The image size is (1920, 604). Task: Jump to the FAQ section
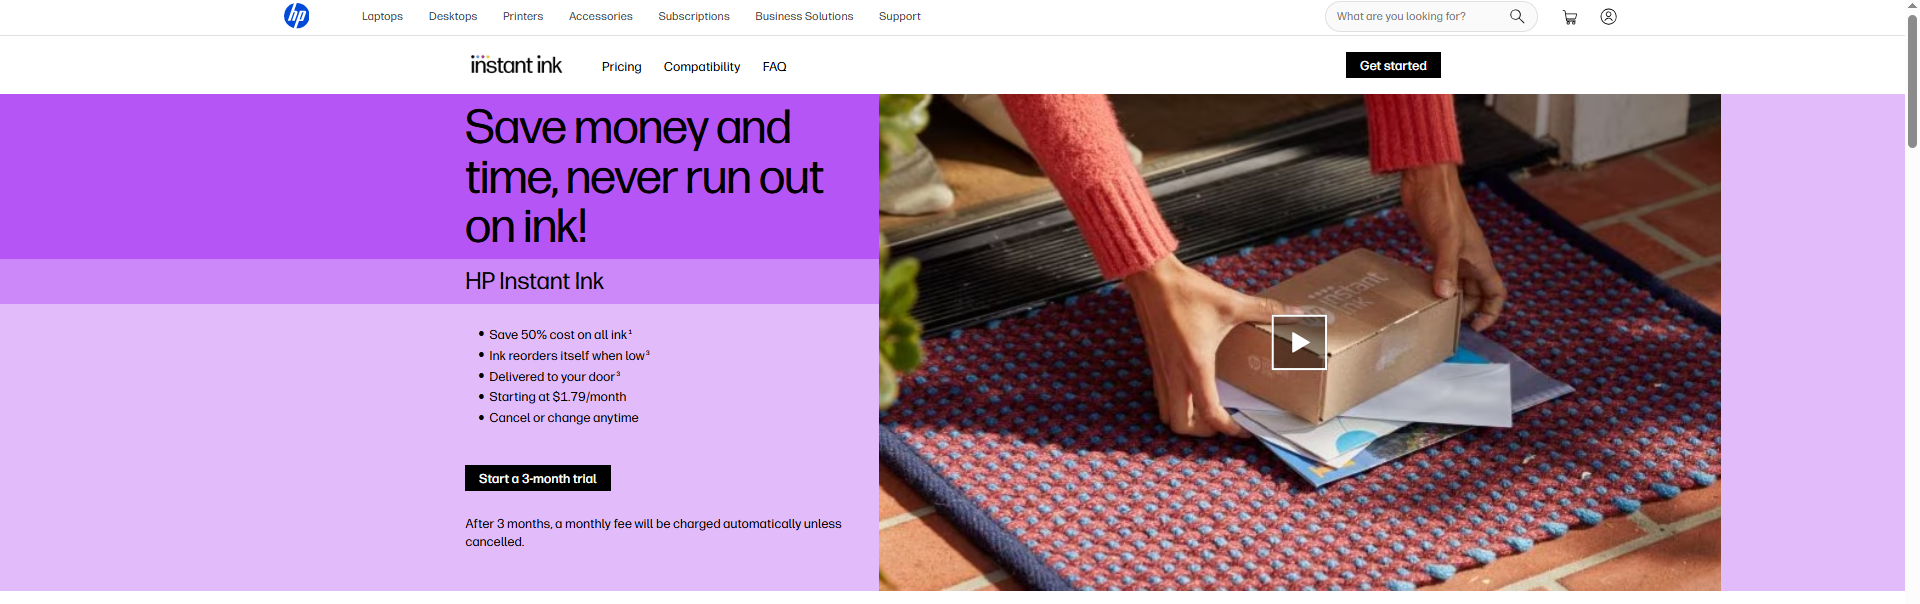(774, 67)
